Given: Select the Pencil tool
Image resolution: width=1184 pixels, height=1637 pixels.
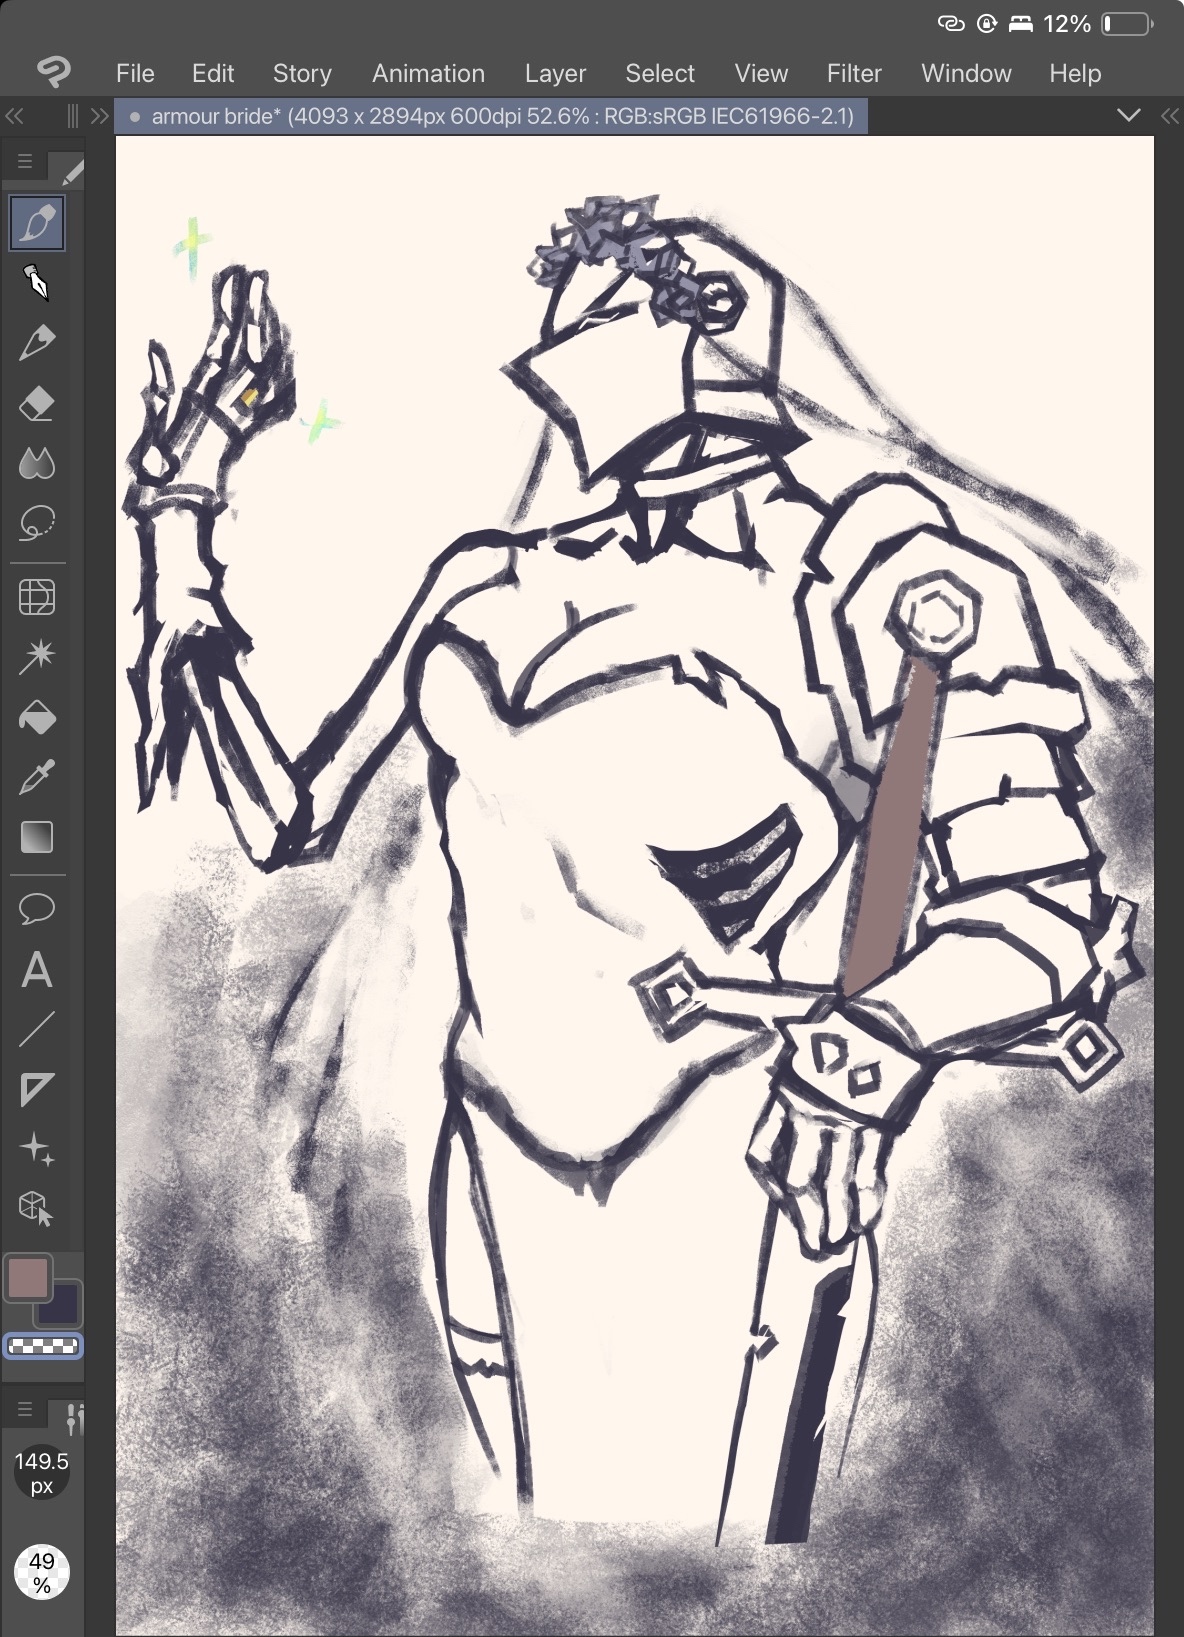Looking at the screenshot, I should pos(37,343).
